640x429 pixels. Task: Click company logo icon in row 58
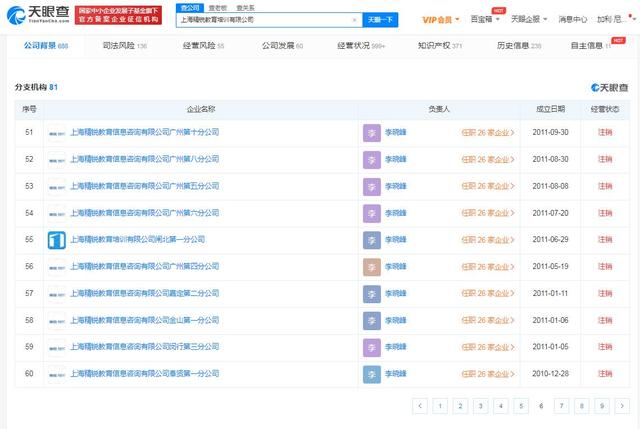[57, 321]
